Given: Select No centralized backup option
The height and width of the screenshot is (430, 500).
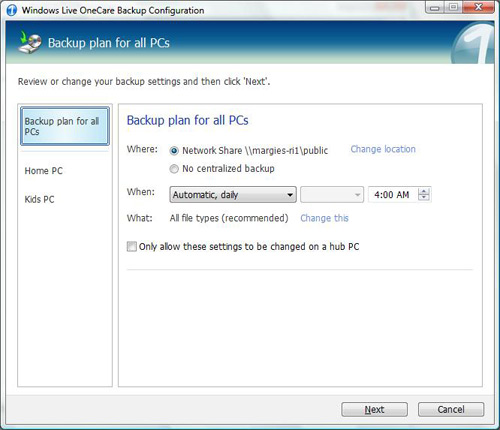Looking at the screenshot, I should pyautogui.click(x=174, y=169).
